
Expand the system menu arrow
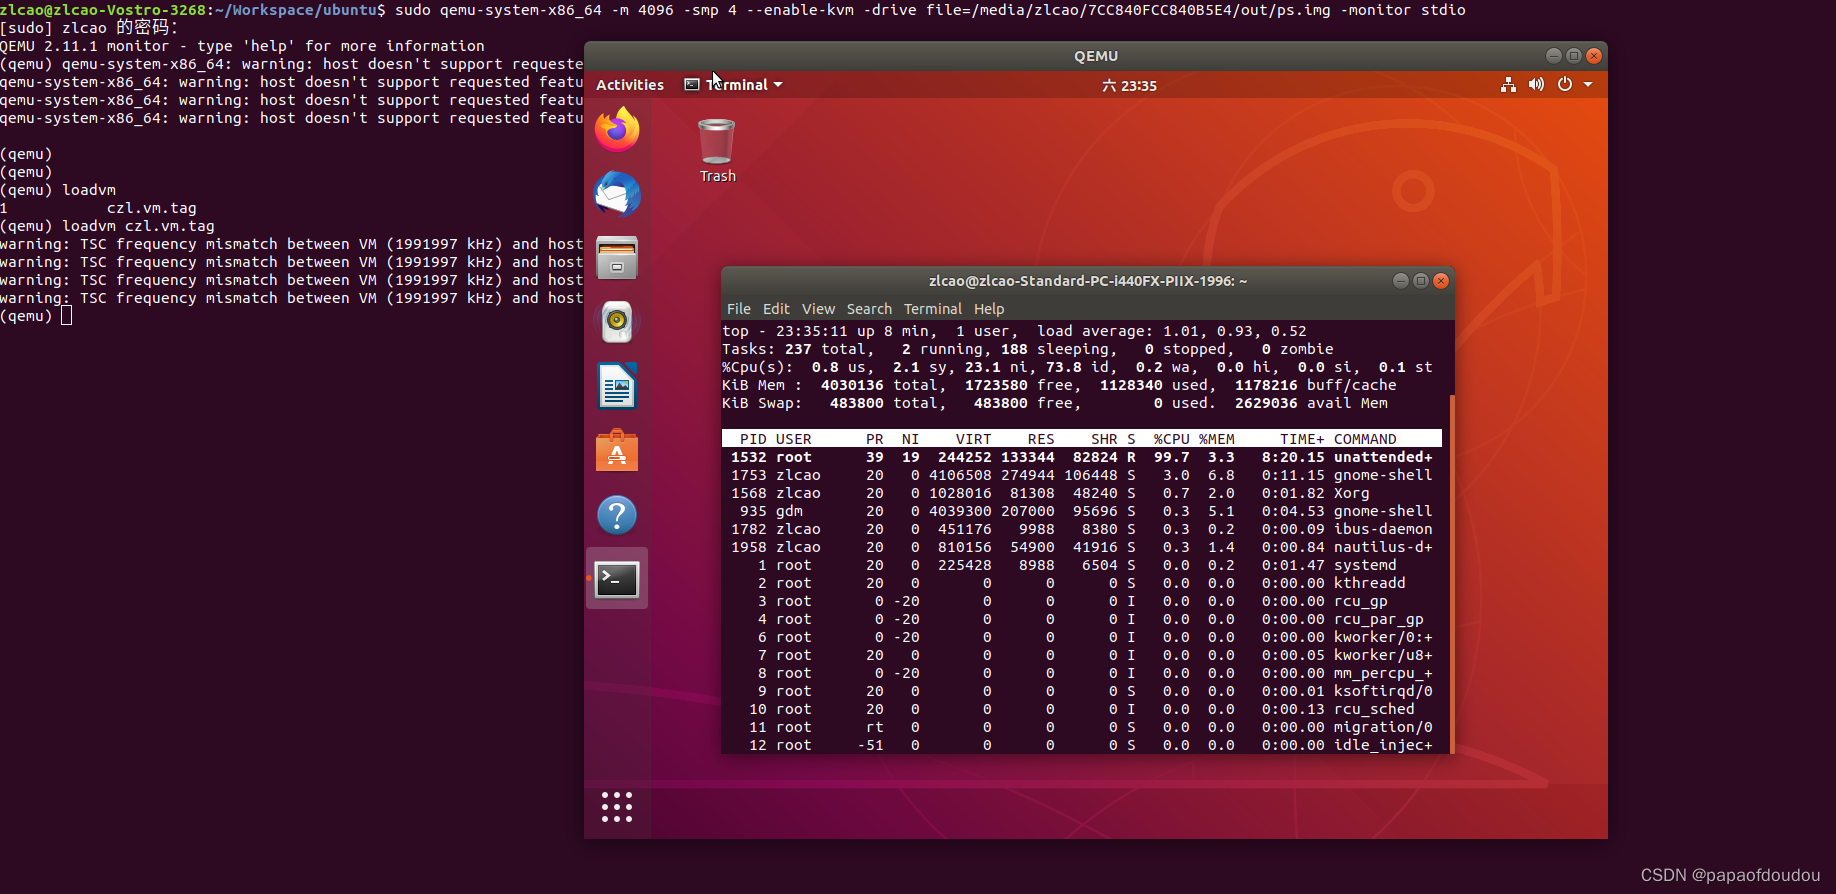[1588, 85]
